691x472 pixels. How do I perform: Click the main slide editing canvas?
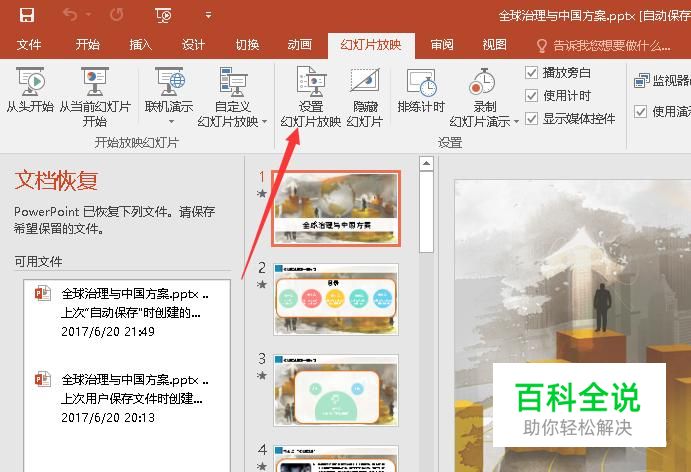pos(573,326)
